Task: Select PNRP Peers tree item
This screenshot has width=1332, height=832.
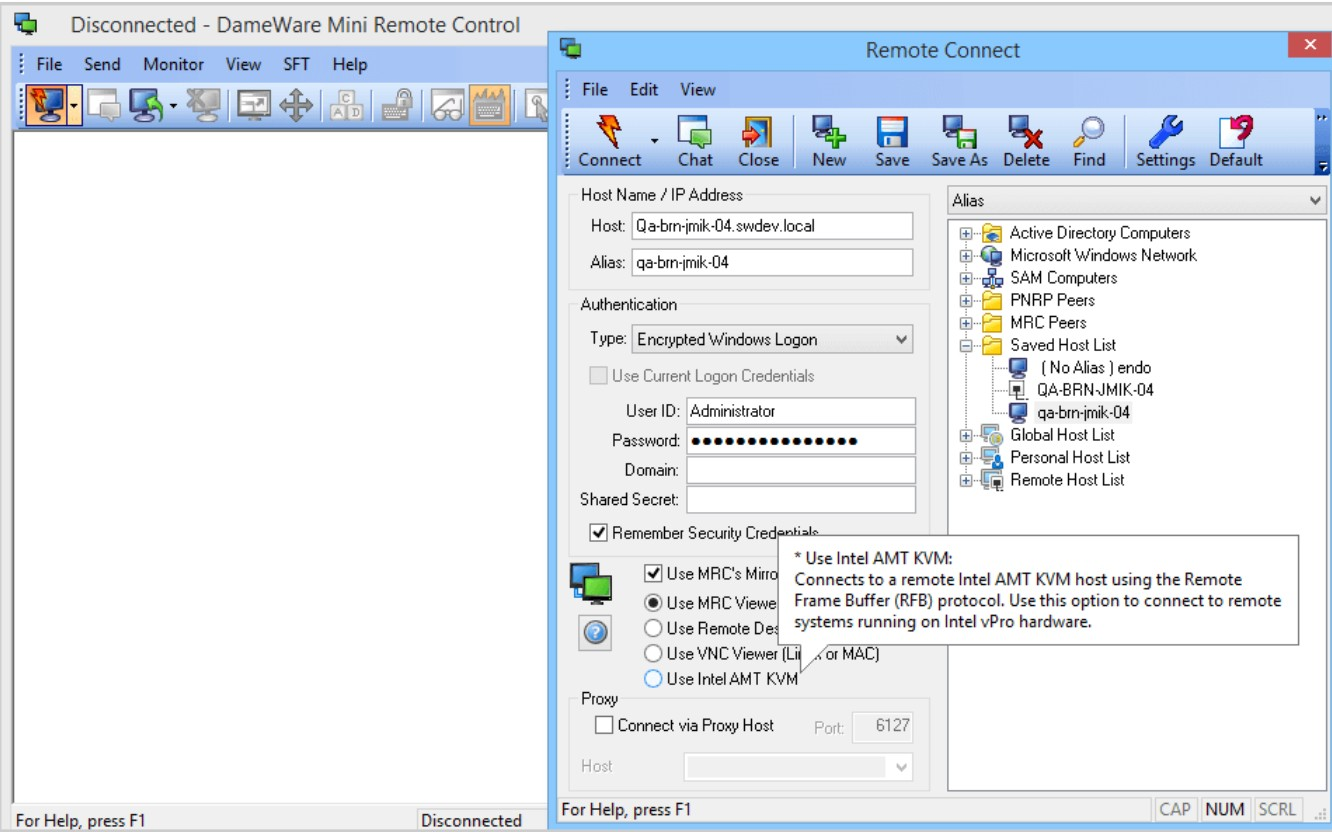Action: pyautogui.click(x=1052, y=300)
